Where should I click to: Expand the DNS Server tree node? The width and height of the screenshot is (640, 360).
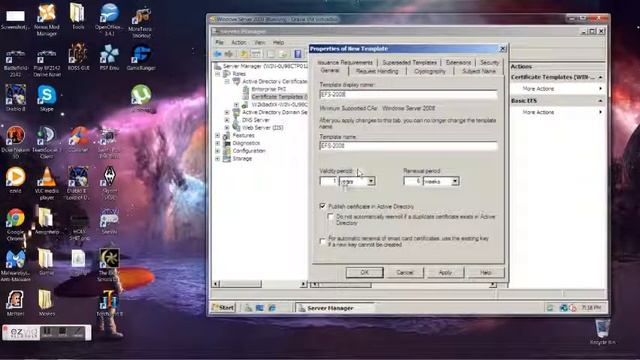click(227, 120)
